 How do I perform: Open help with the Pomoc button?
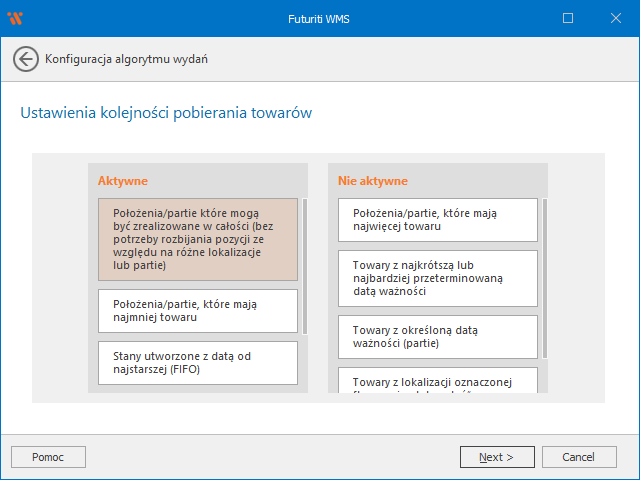[x=48, y=457]
